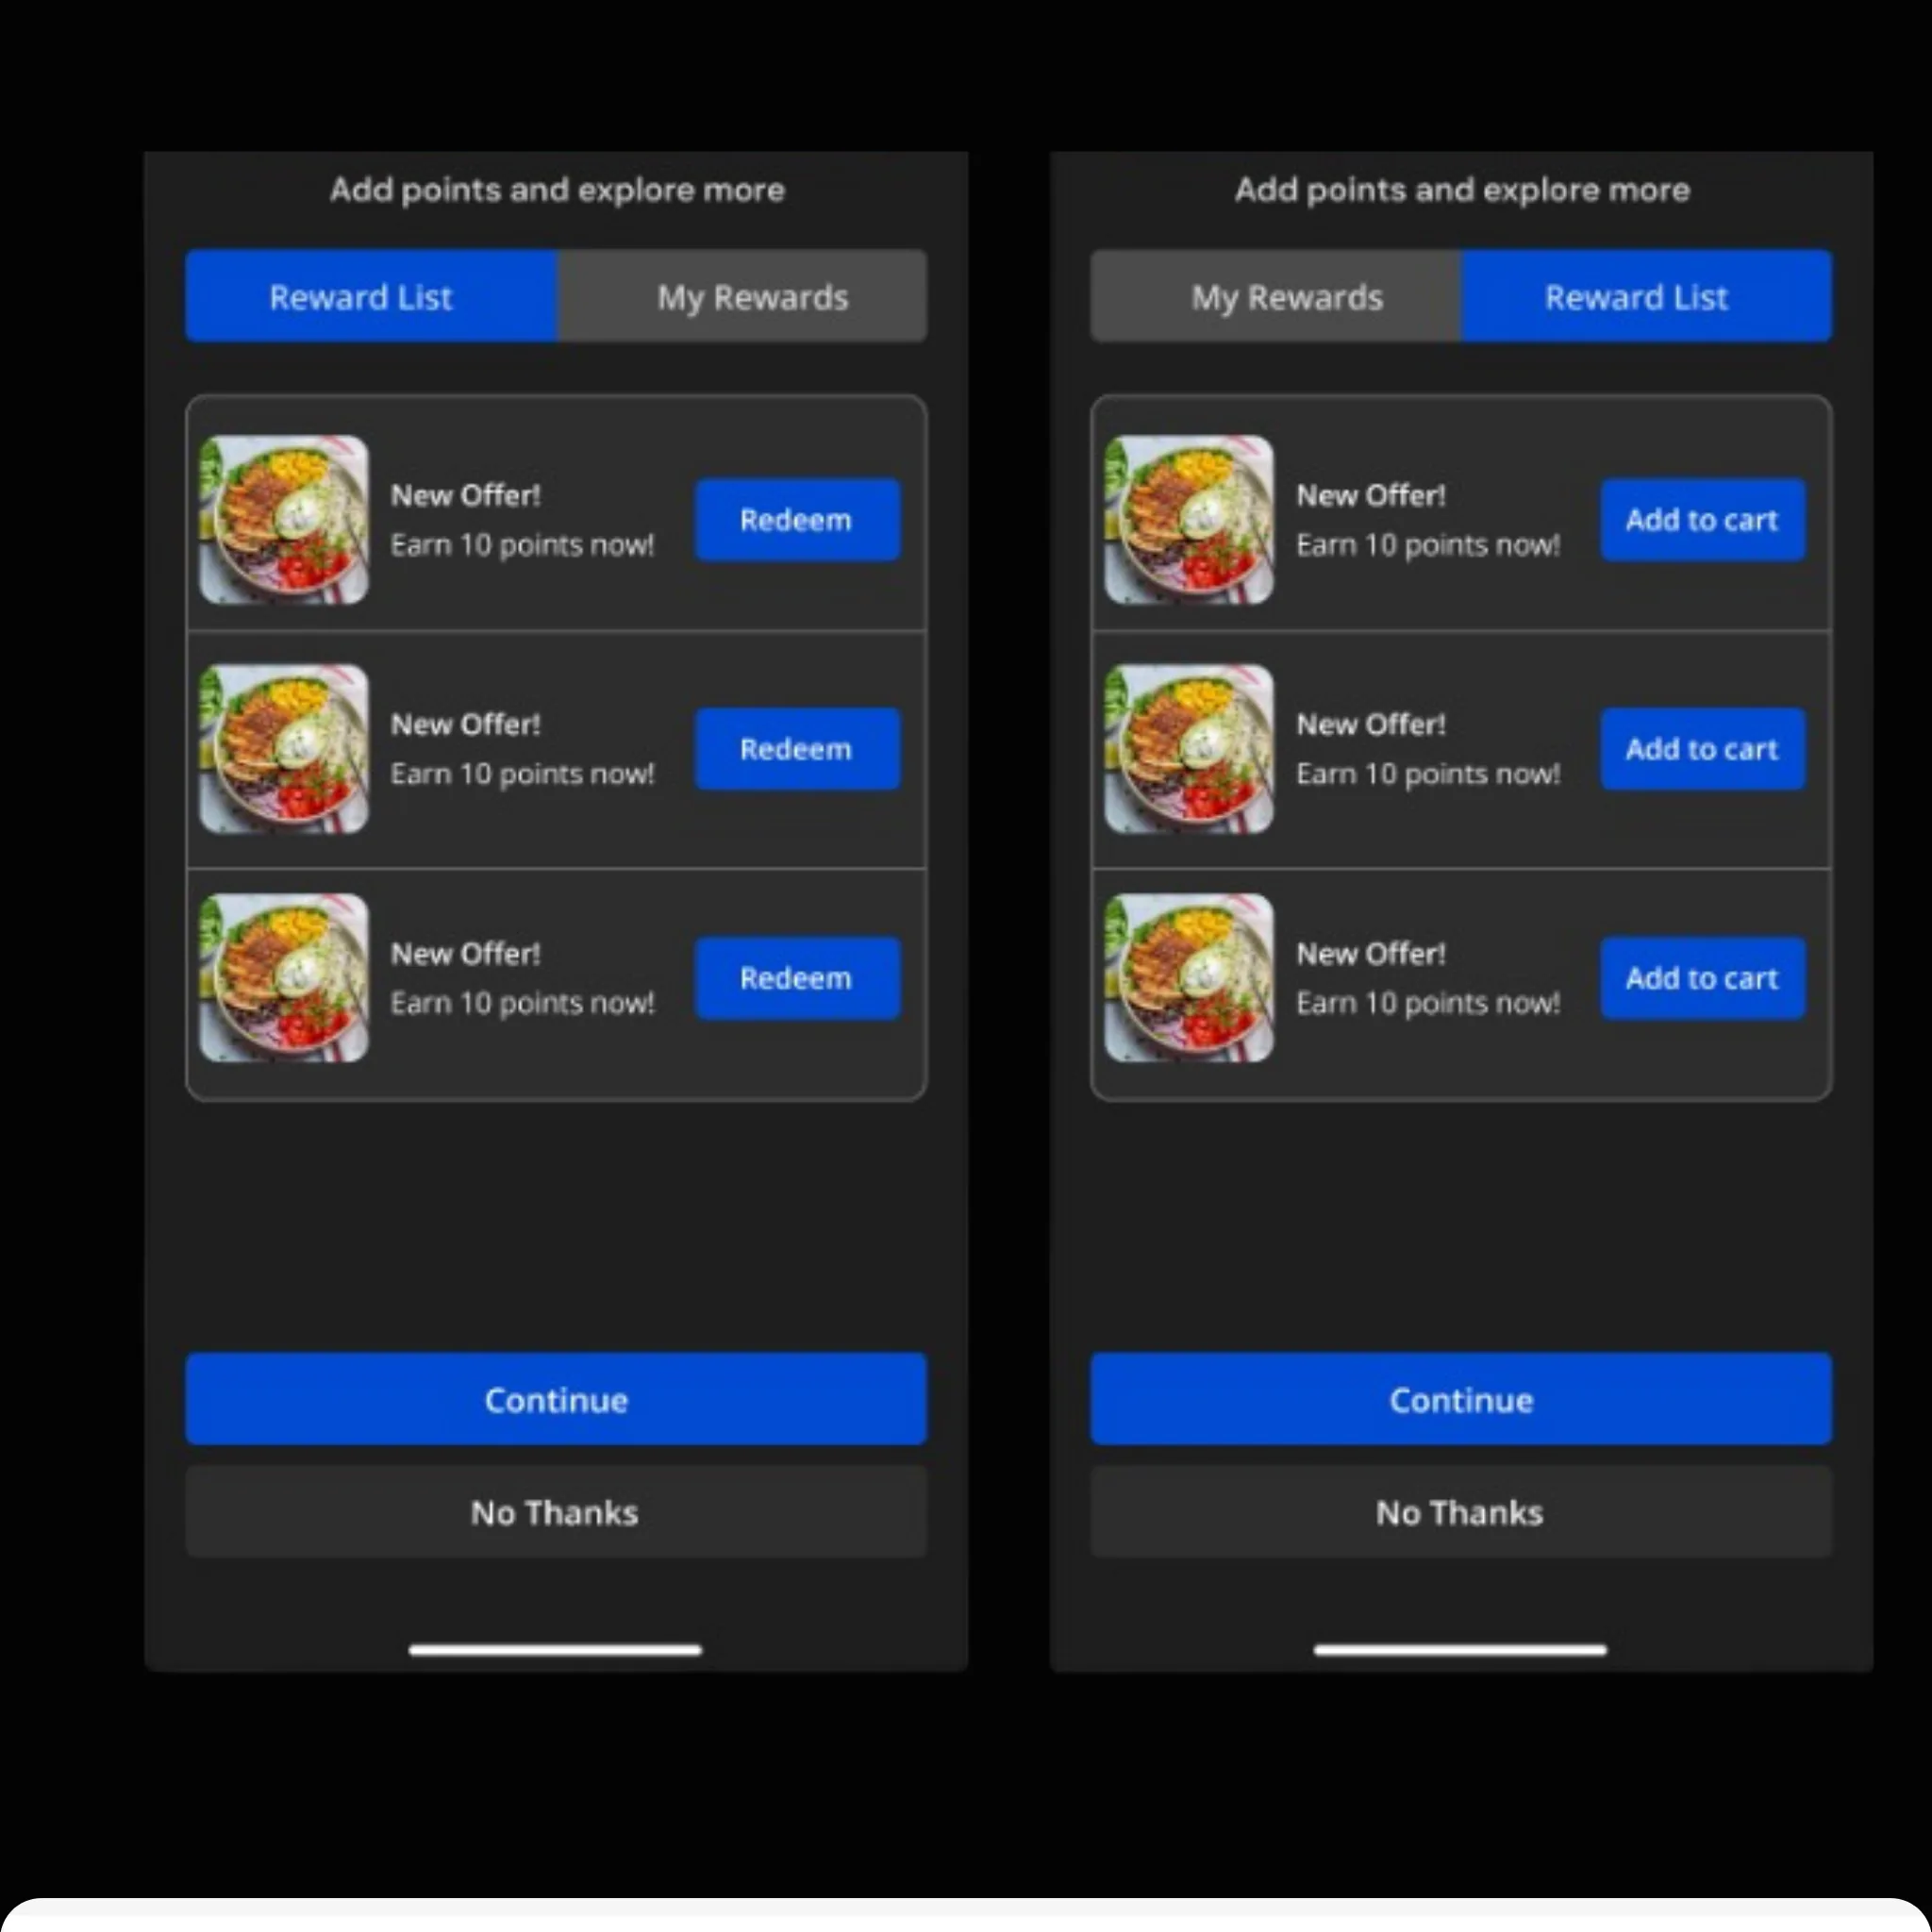
Task: Add the first offer to cart
Action: click(1703, 520)
